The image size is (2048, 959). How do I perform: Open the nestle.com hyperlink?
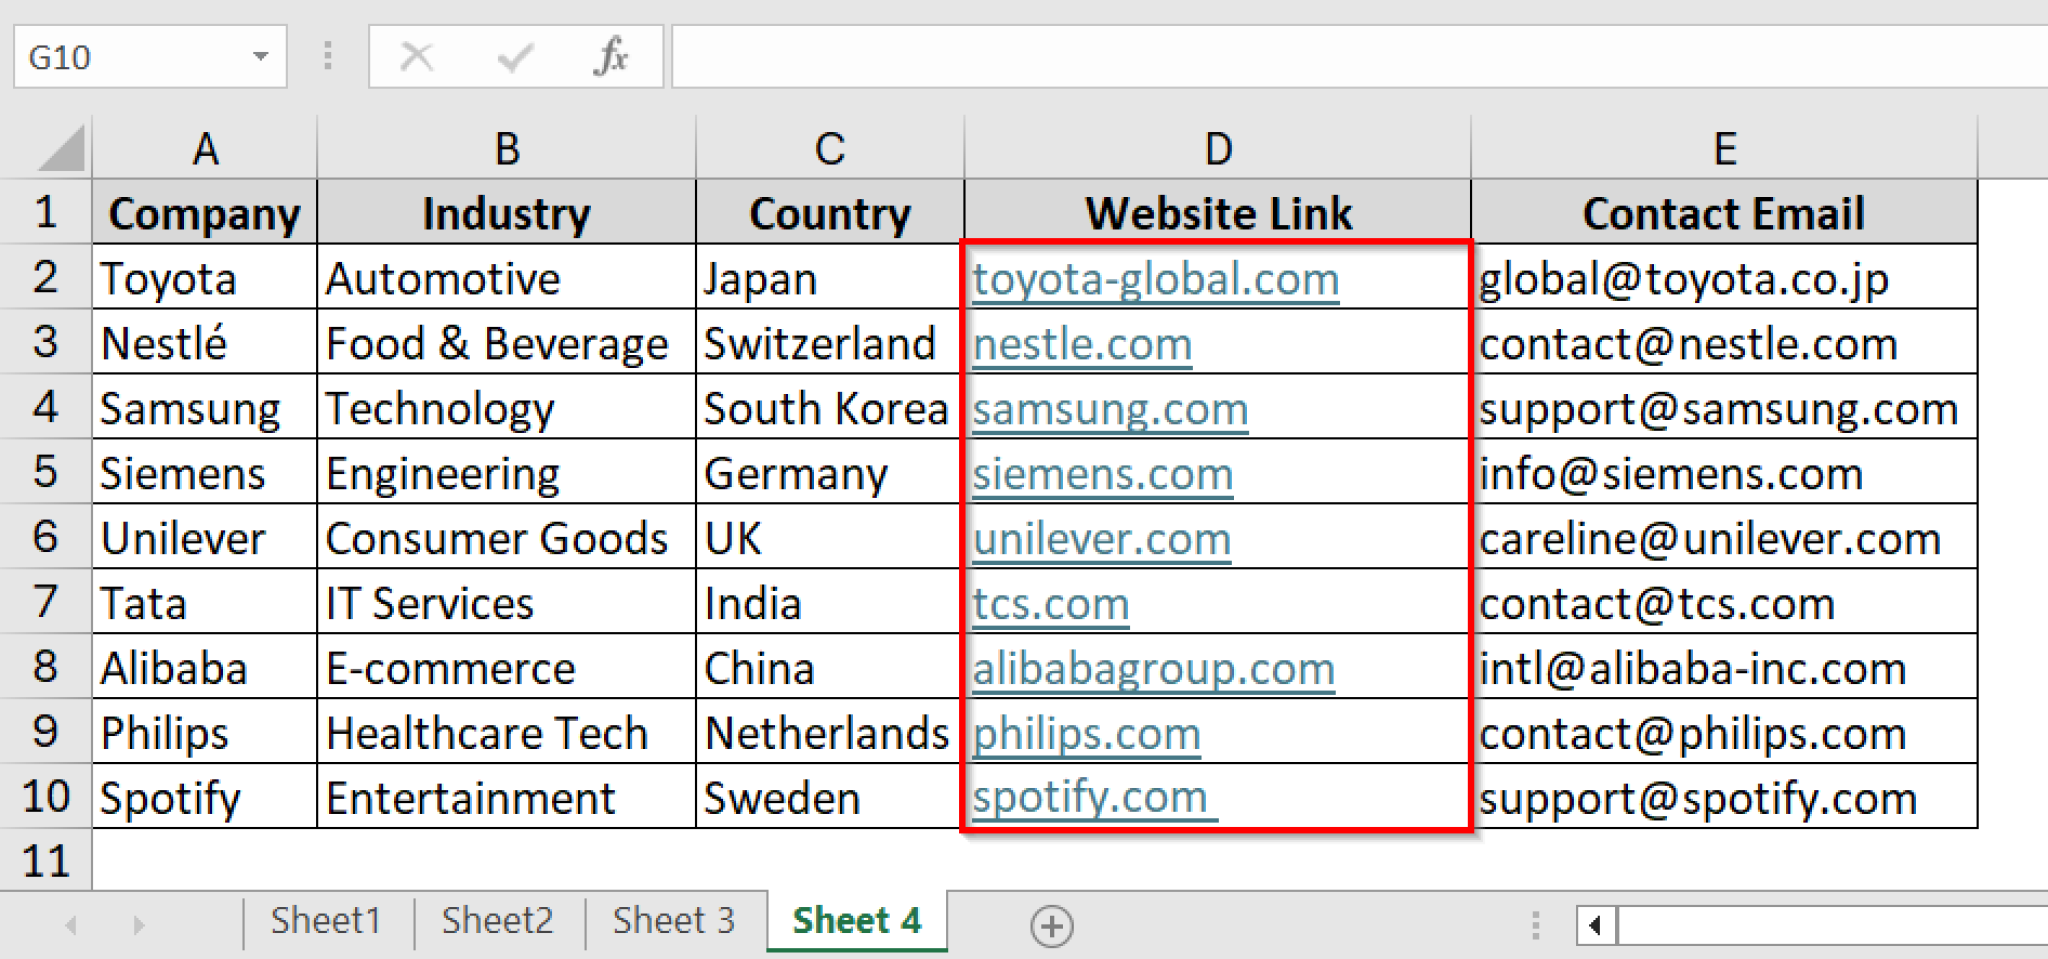(1081, 343)
